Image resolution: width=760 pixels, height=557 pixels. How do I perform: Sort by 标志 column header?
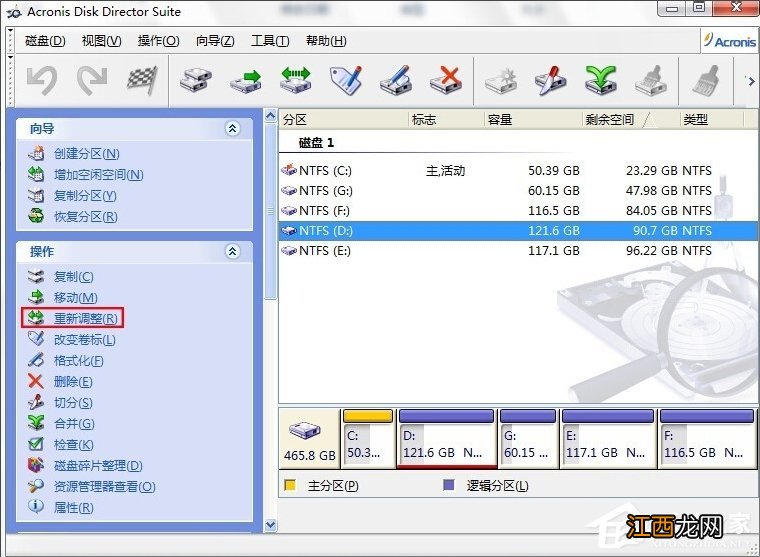pos(446,119)
